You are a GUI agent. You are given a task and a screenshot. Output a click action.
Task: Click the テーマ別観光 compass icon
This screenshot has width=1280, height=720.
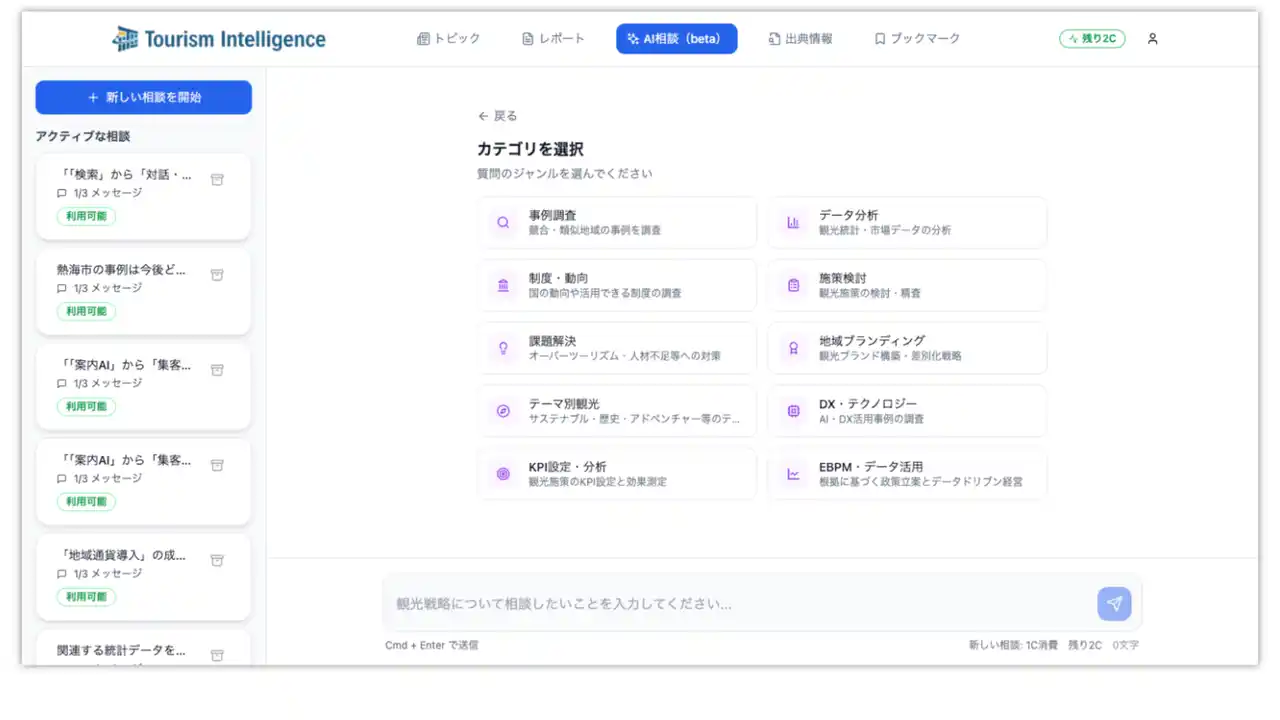pos(503,411)
